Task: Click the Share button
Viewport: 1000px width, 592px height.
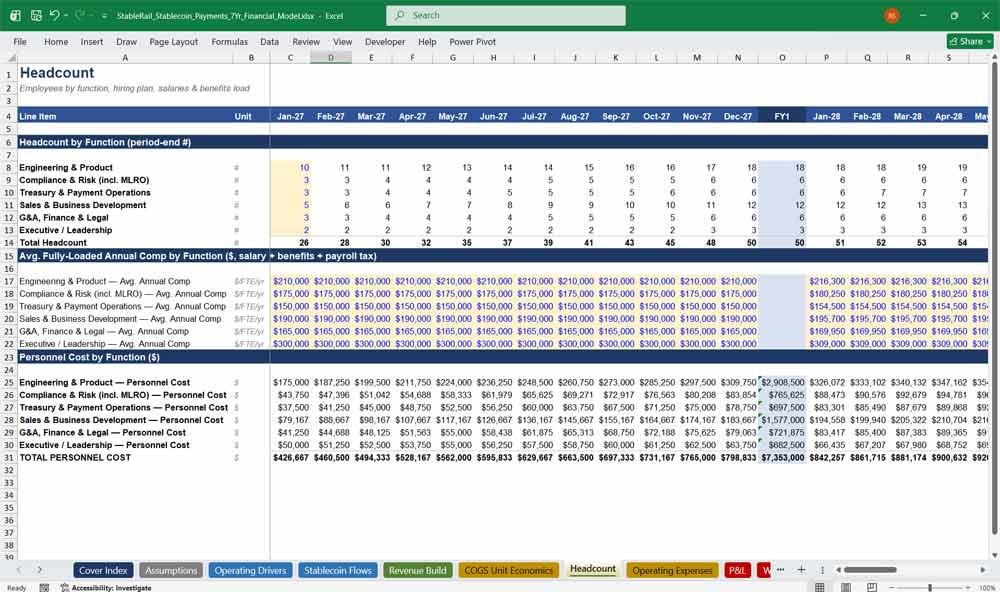Action: coord(970,41)
